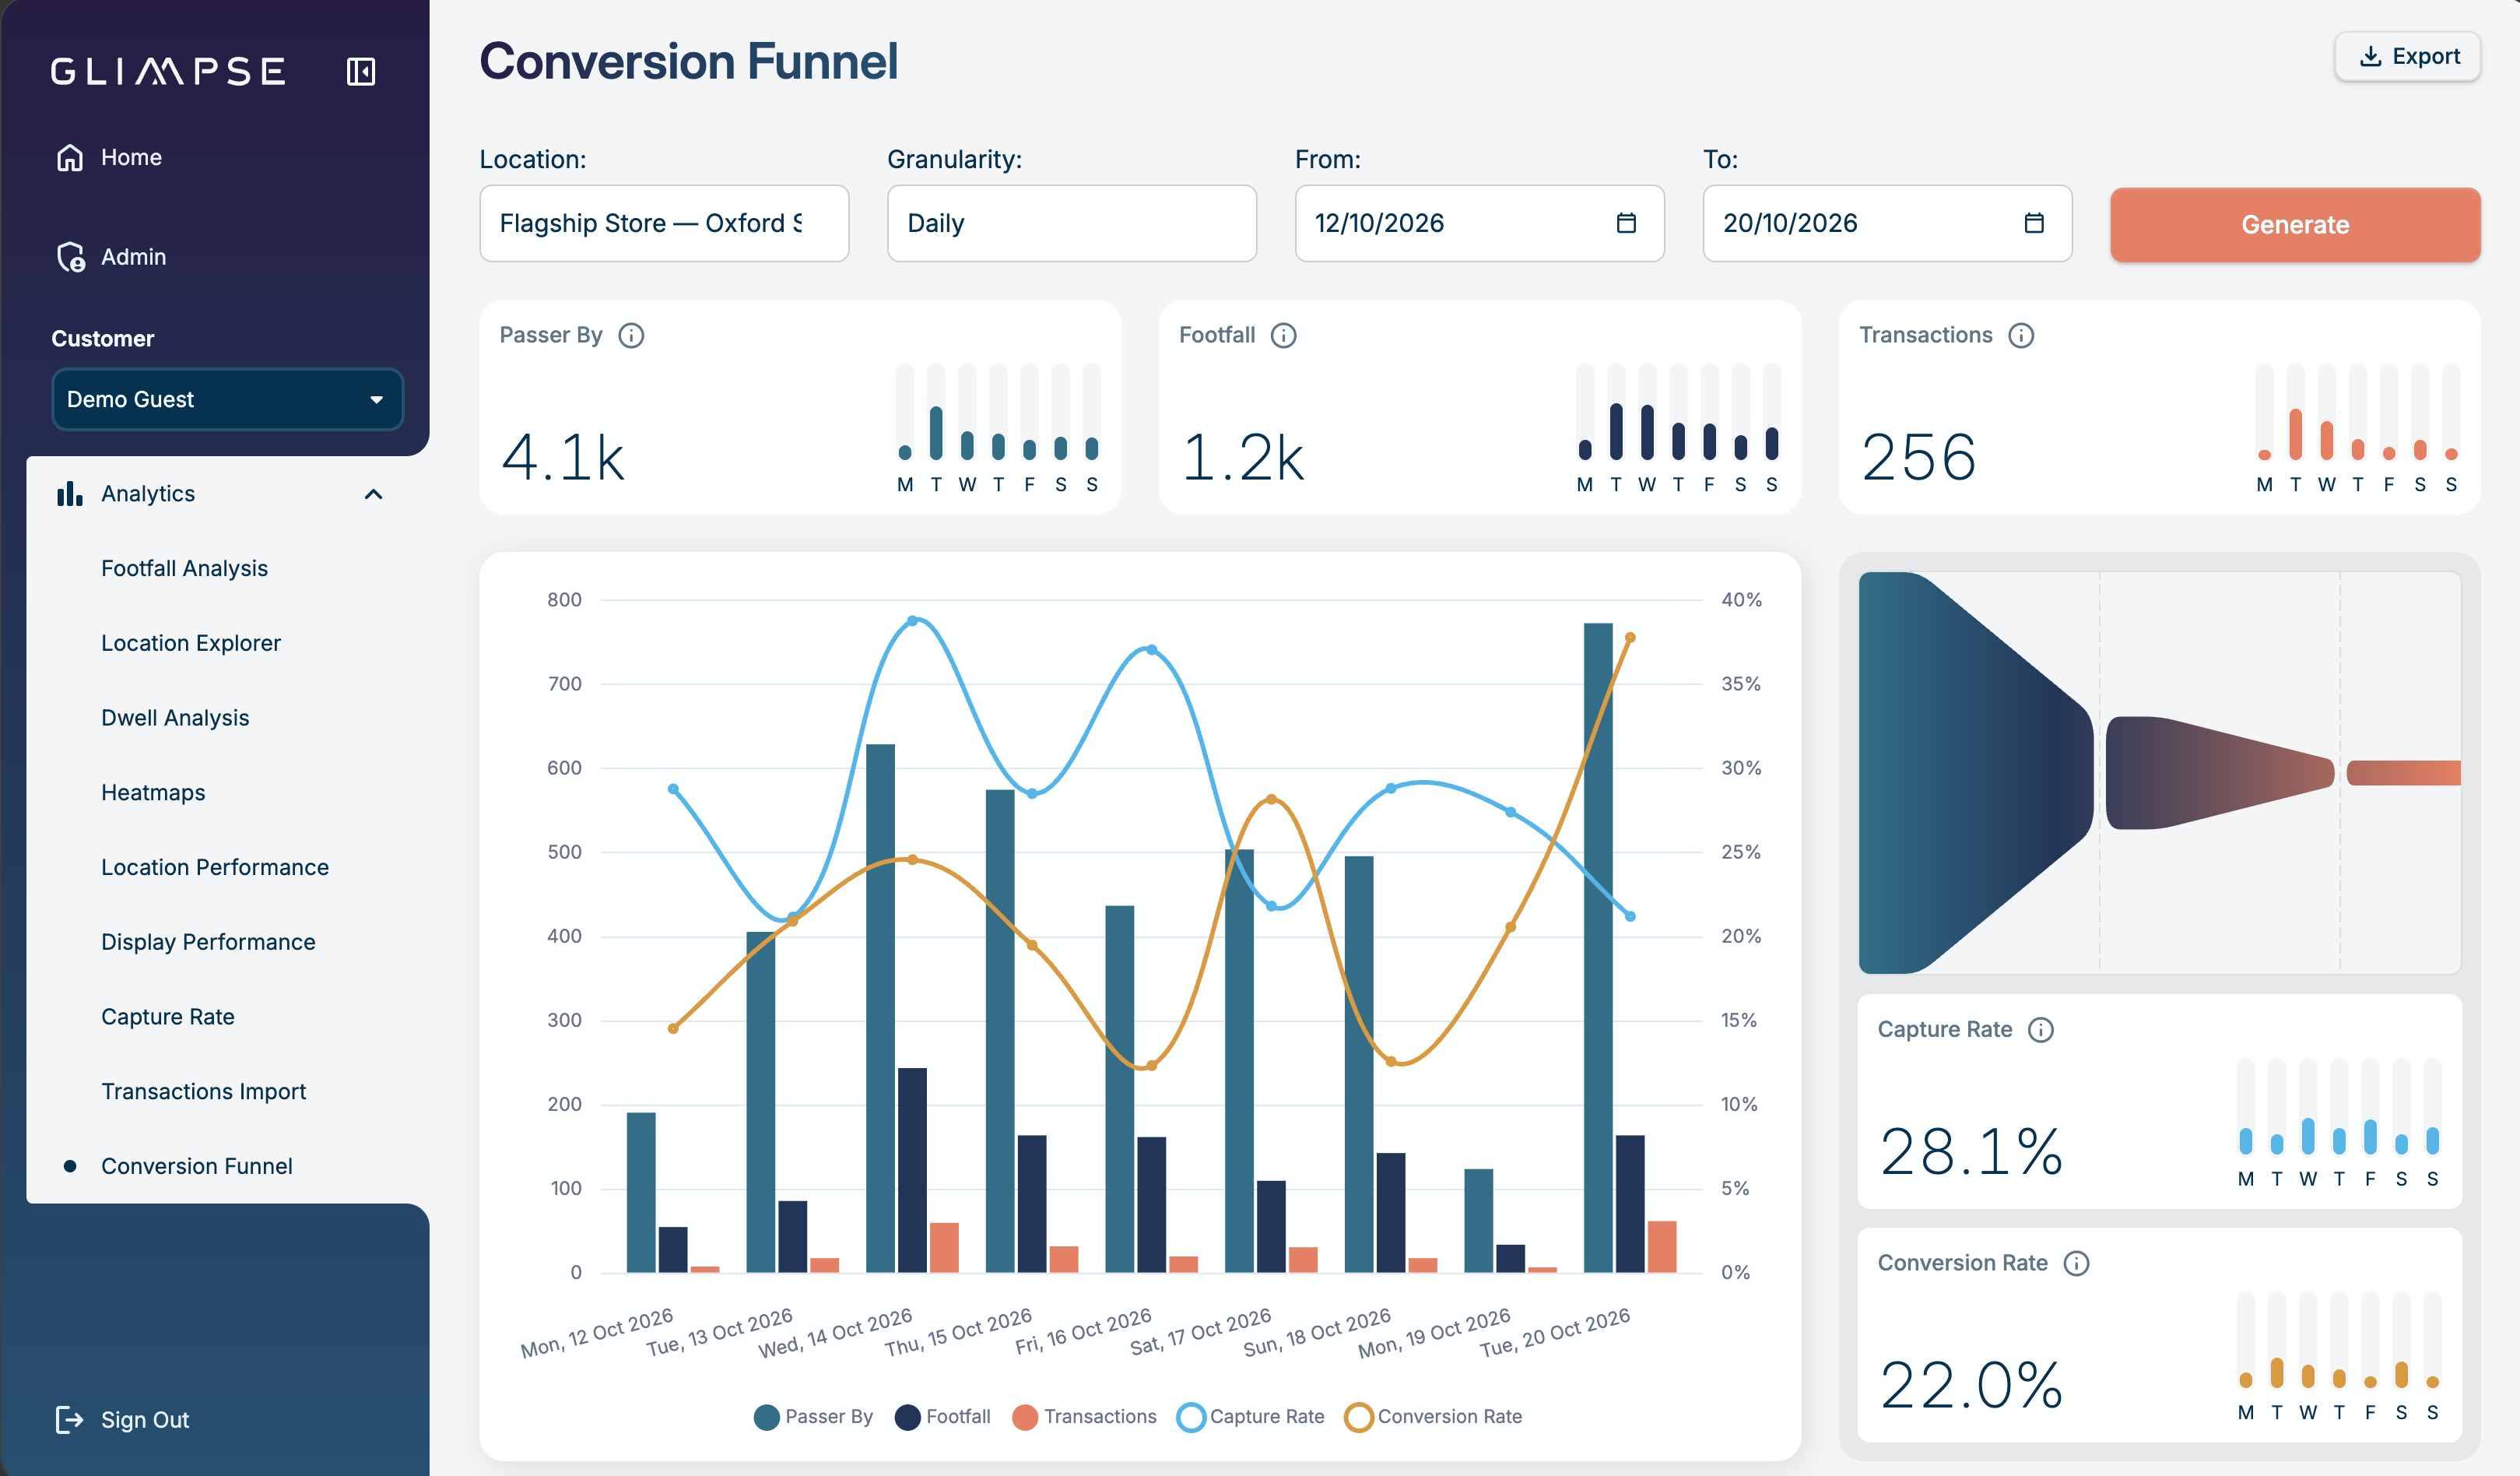The image size is (2520, 1476).
Task: Open the Transactions info icon
Action: 2021,335
